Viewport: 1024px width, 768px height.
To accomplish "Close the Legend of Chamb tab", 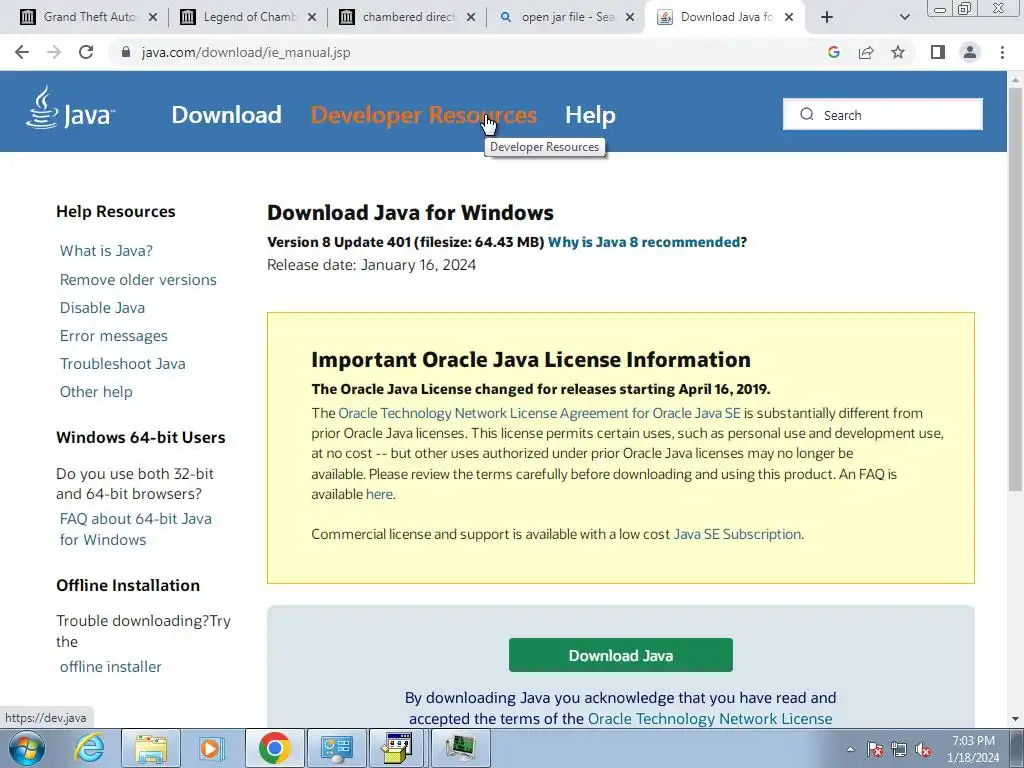I will (312, 18).
